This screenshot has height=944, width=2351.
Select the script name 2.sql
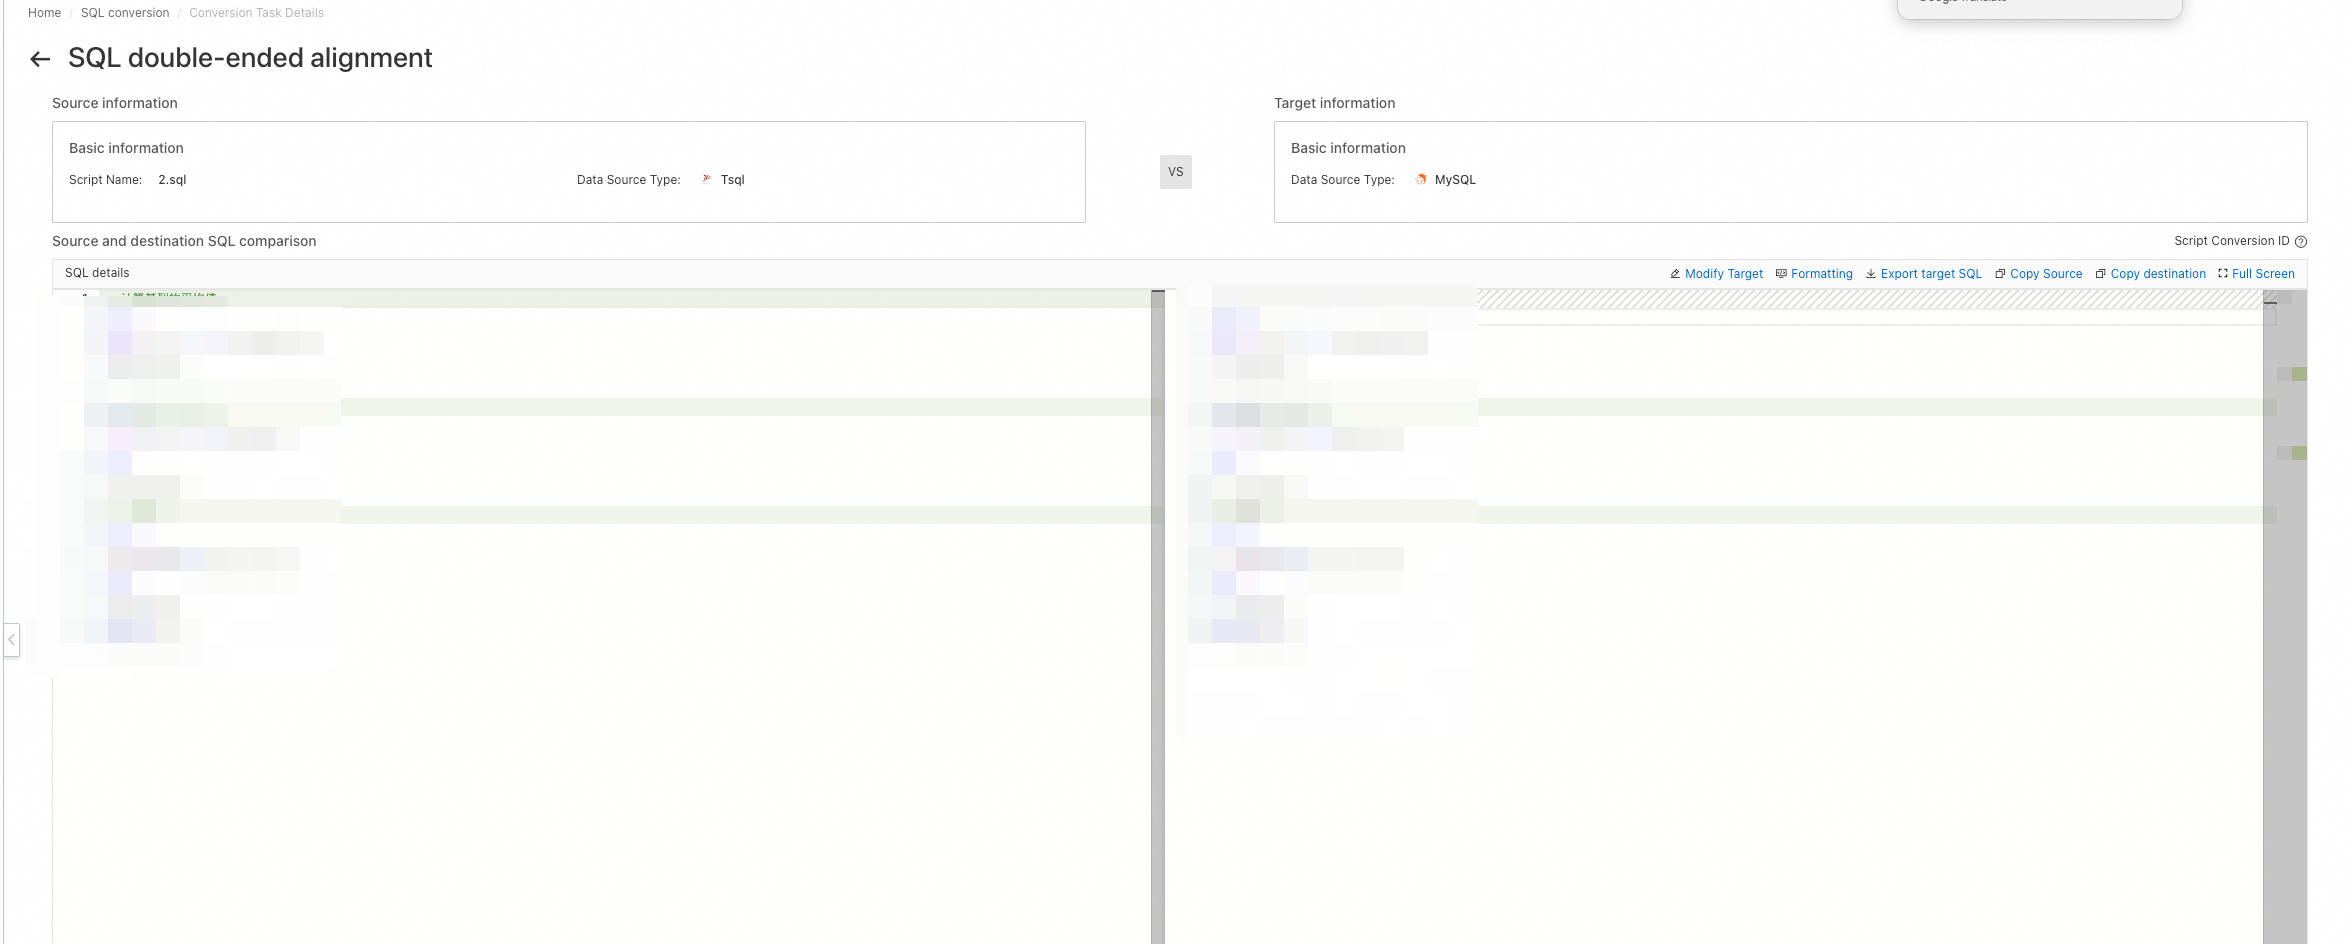point(172,180)
